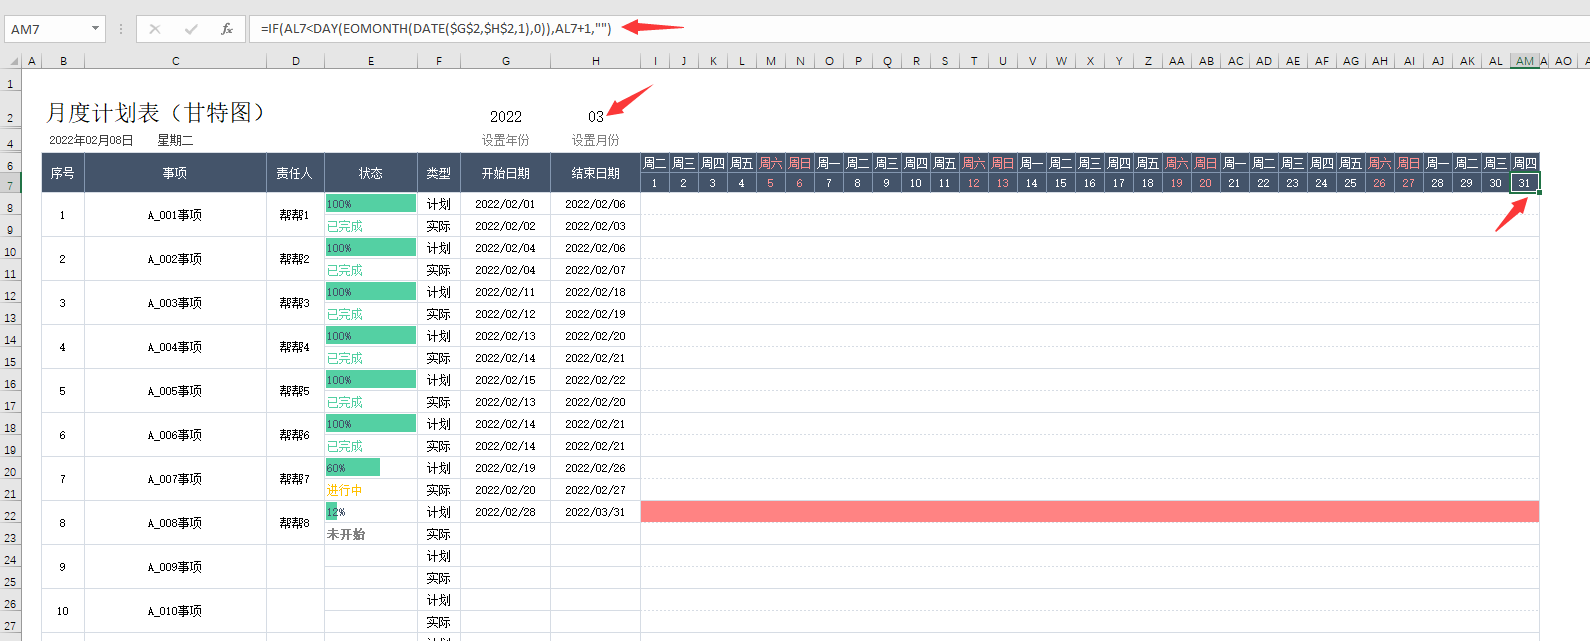Viewport: 1590px width, 641px height.
Task: Click the end date 2022/03/31
Action: (x=596, y=512)
